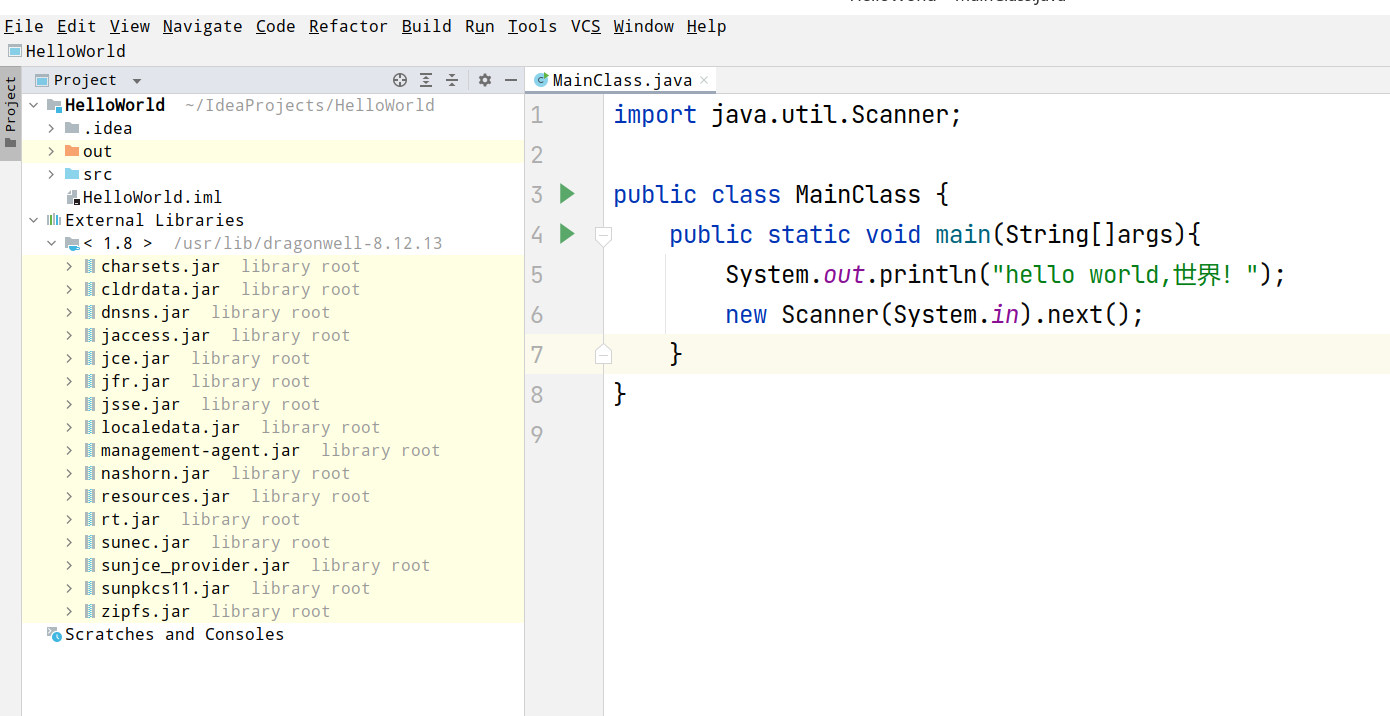Screen dimensions: 1390x716
Task: Run main method via gutter arrow on line 4
Action: click(567, 233)
